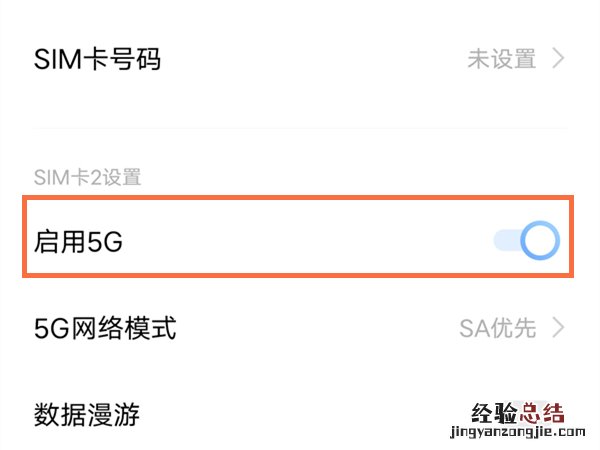Click the round knob of the 5G switch
This screenshot has height=450, width=600.
[540, 241]
